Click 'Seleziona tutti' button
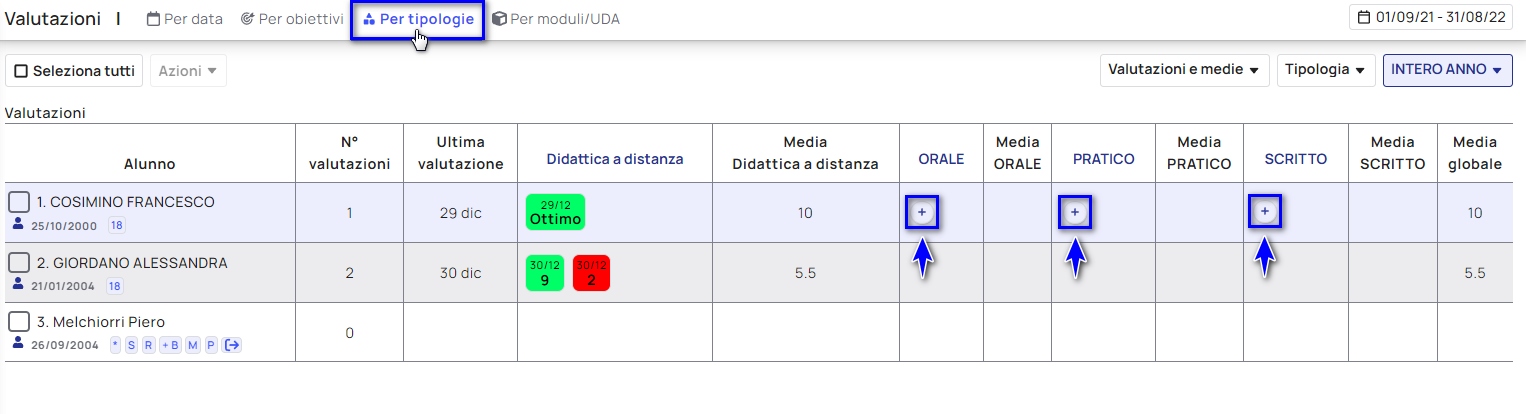The width and height of the screenshot is (1526, 414). 74,71
